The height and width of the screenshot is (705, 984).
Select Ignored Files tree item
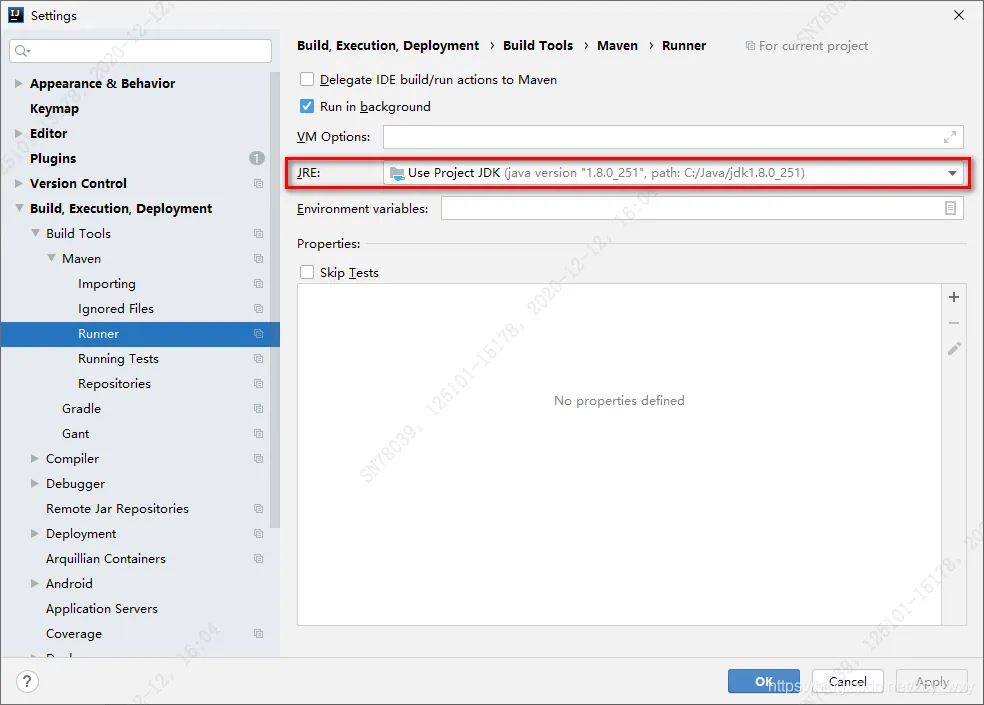pos(115,308)
